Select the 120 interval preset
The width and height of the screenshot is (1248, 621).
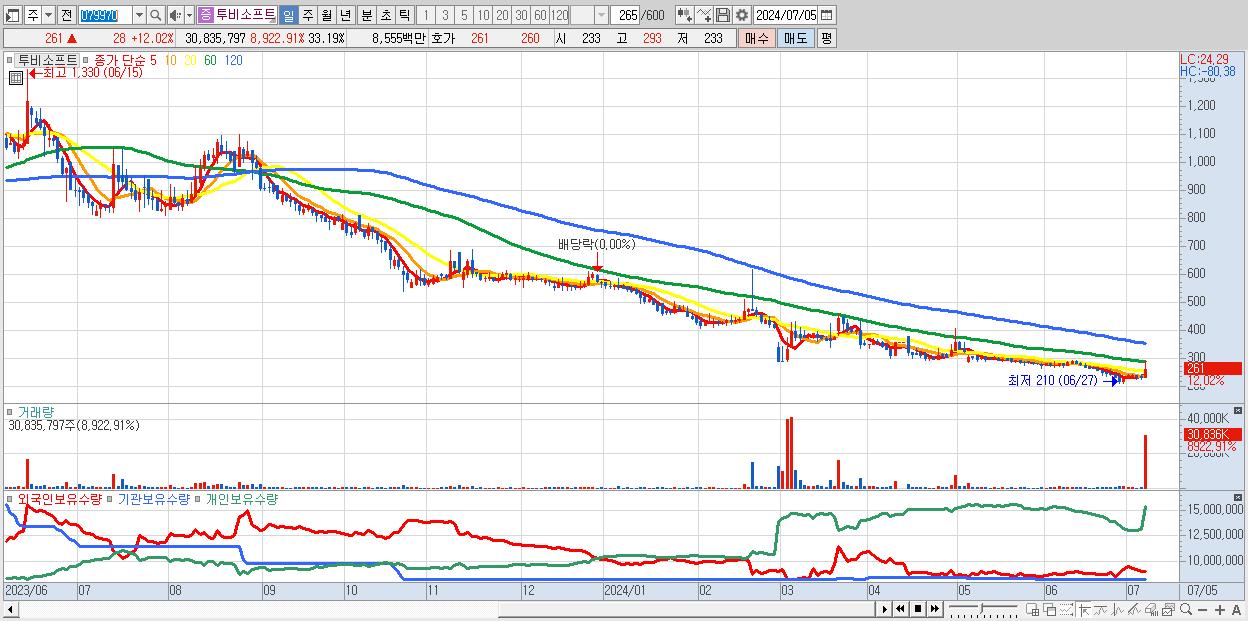coord(559,15)
